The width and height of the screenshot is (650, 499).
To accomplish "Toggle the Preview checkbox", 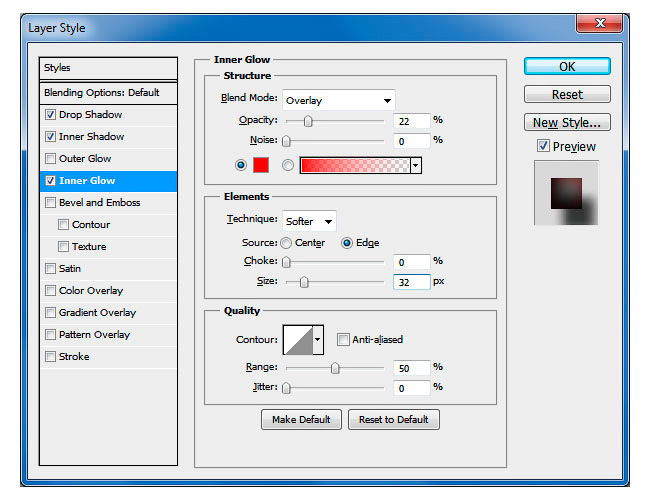I will tap(543, 146).
